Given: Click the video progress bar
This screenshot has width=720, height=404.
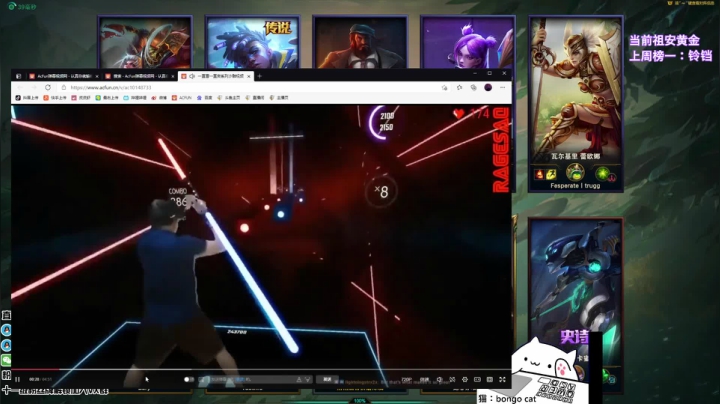Looking at the screenshot, I should 261,369.
